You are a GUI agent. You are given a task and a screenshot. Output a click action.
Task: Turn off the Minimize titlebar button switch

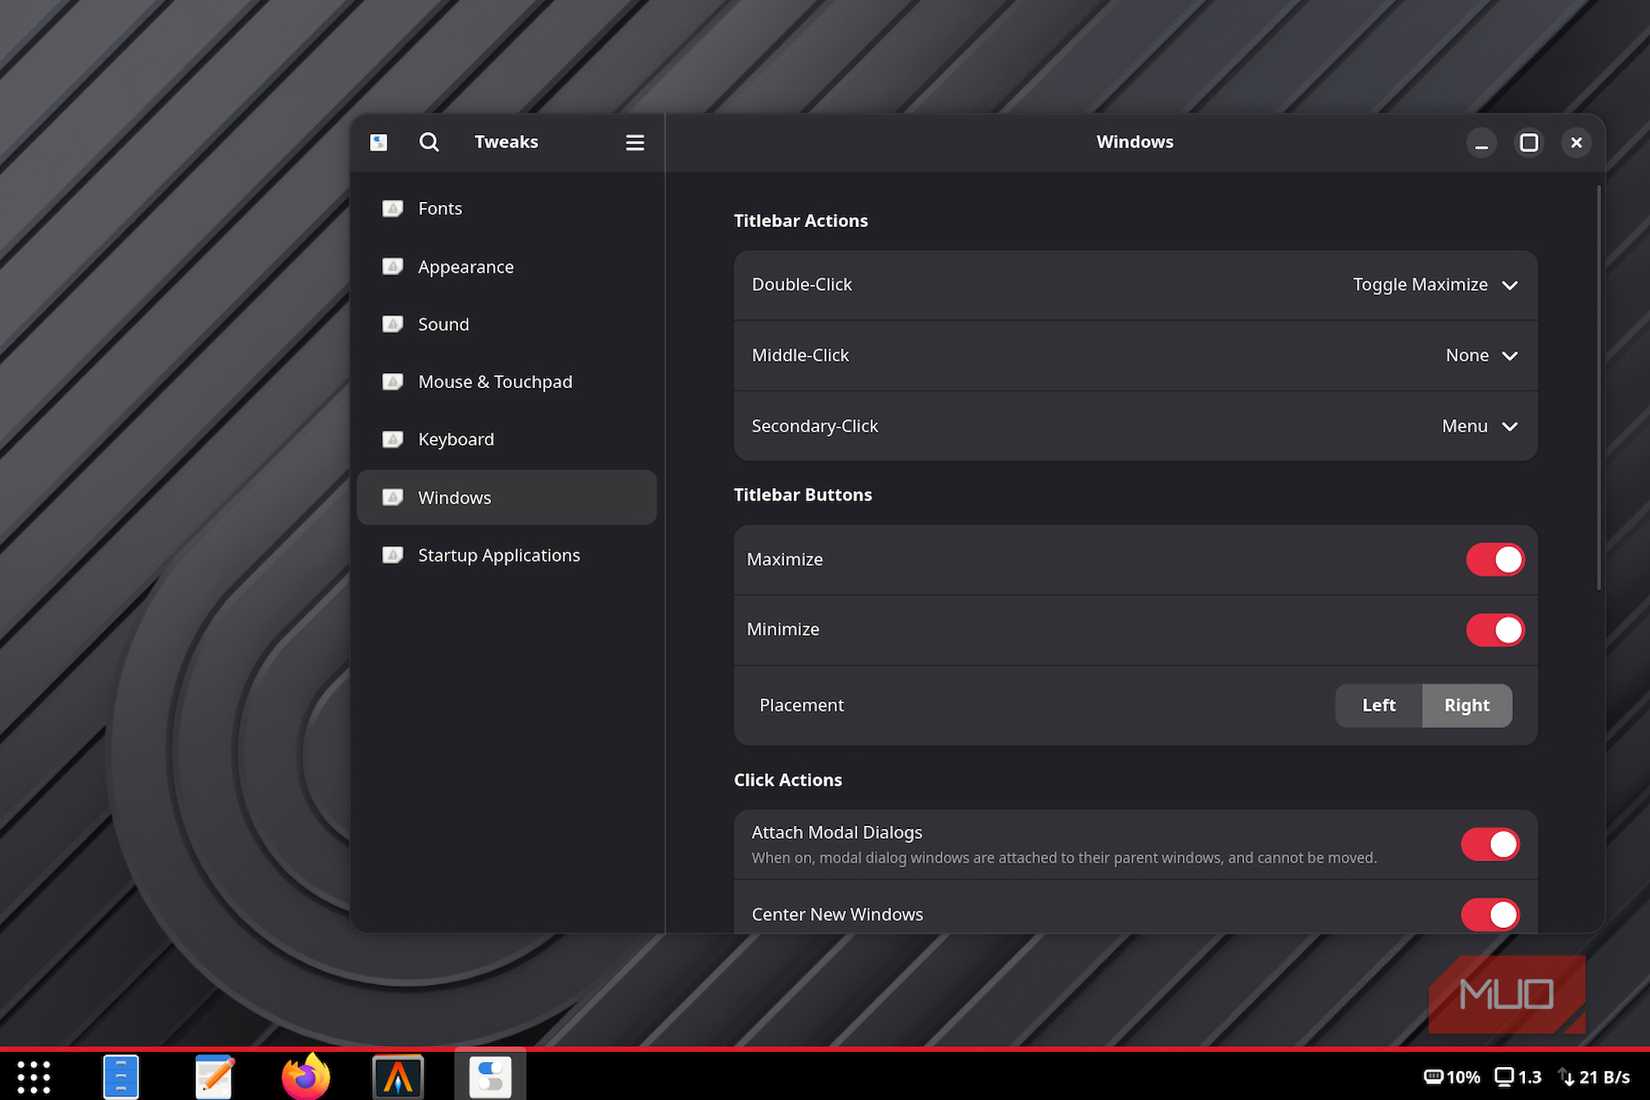click(1495, 630)
